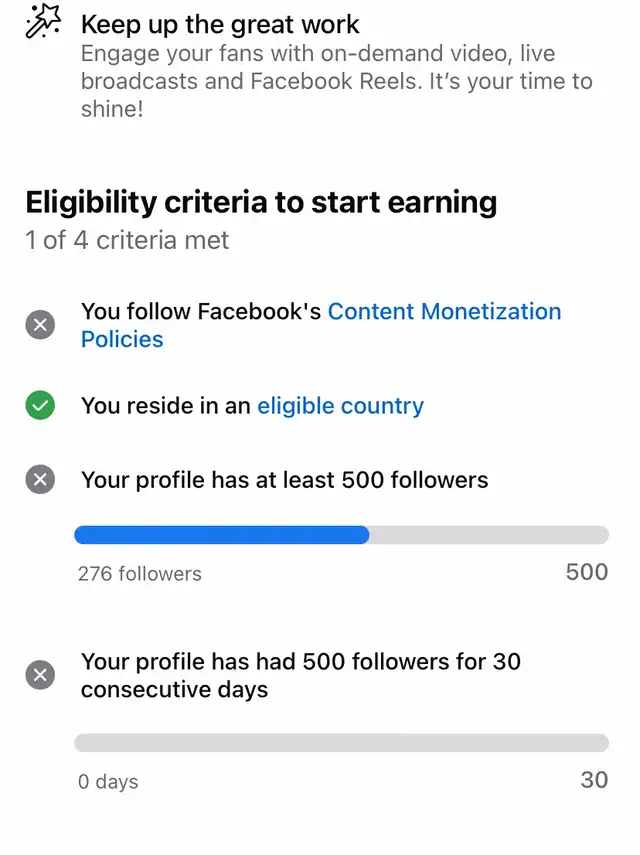The width and height of the screenshot is (640, 855).
Task: Open the Content Monetization Policies link
Action: click(x=321, y=325)
